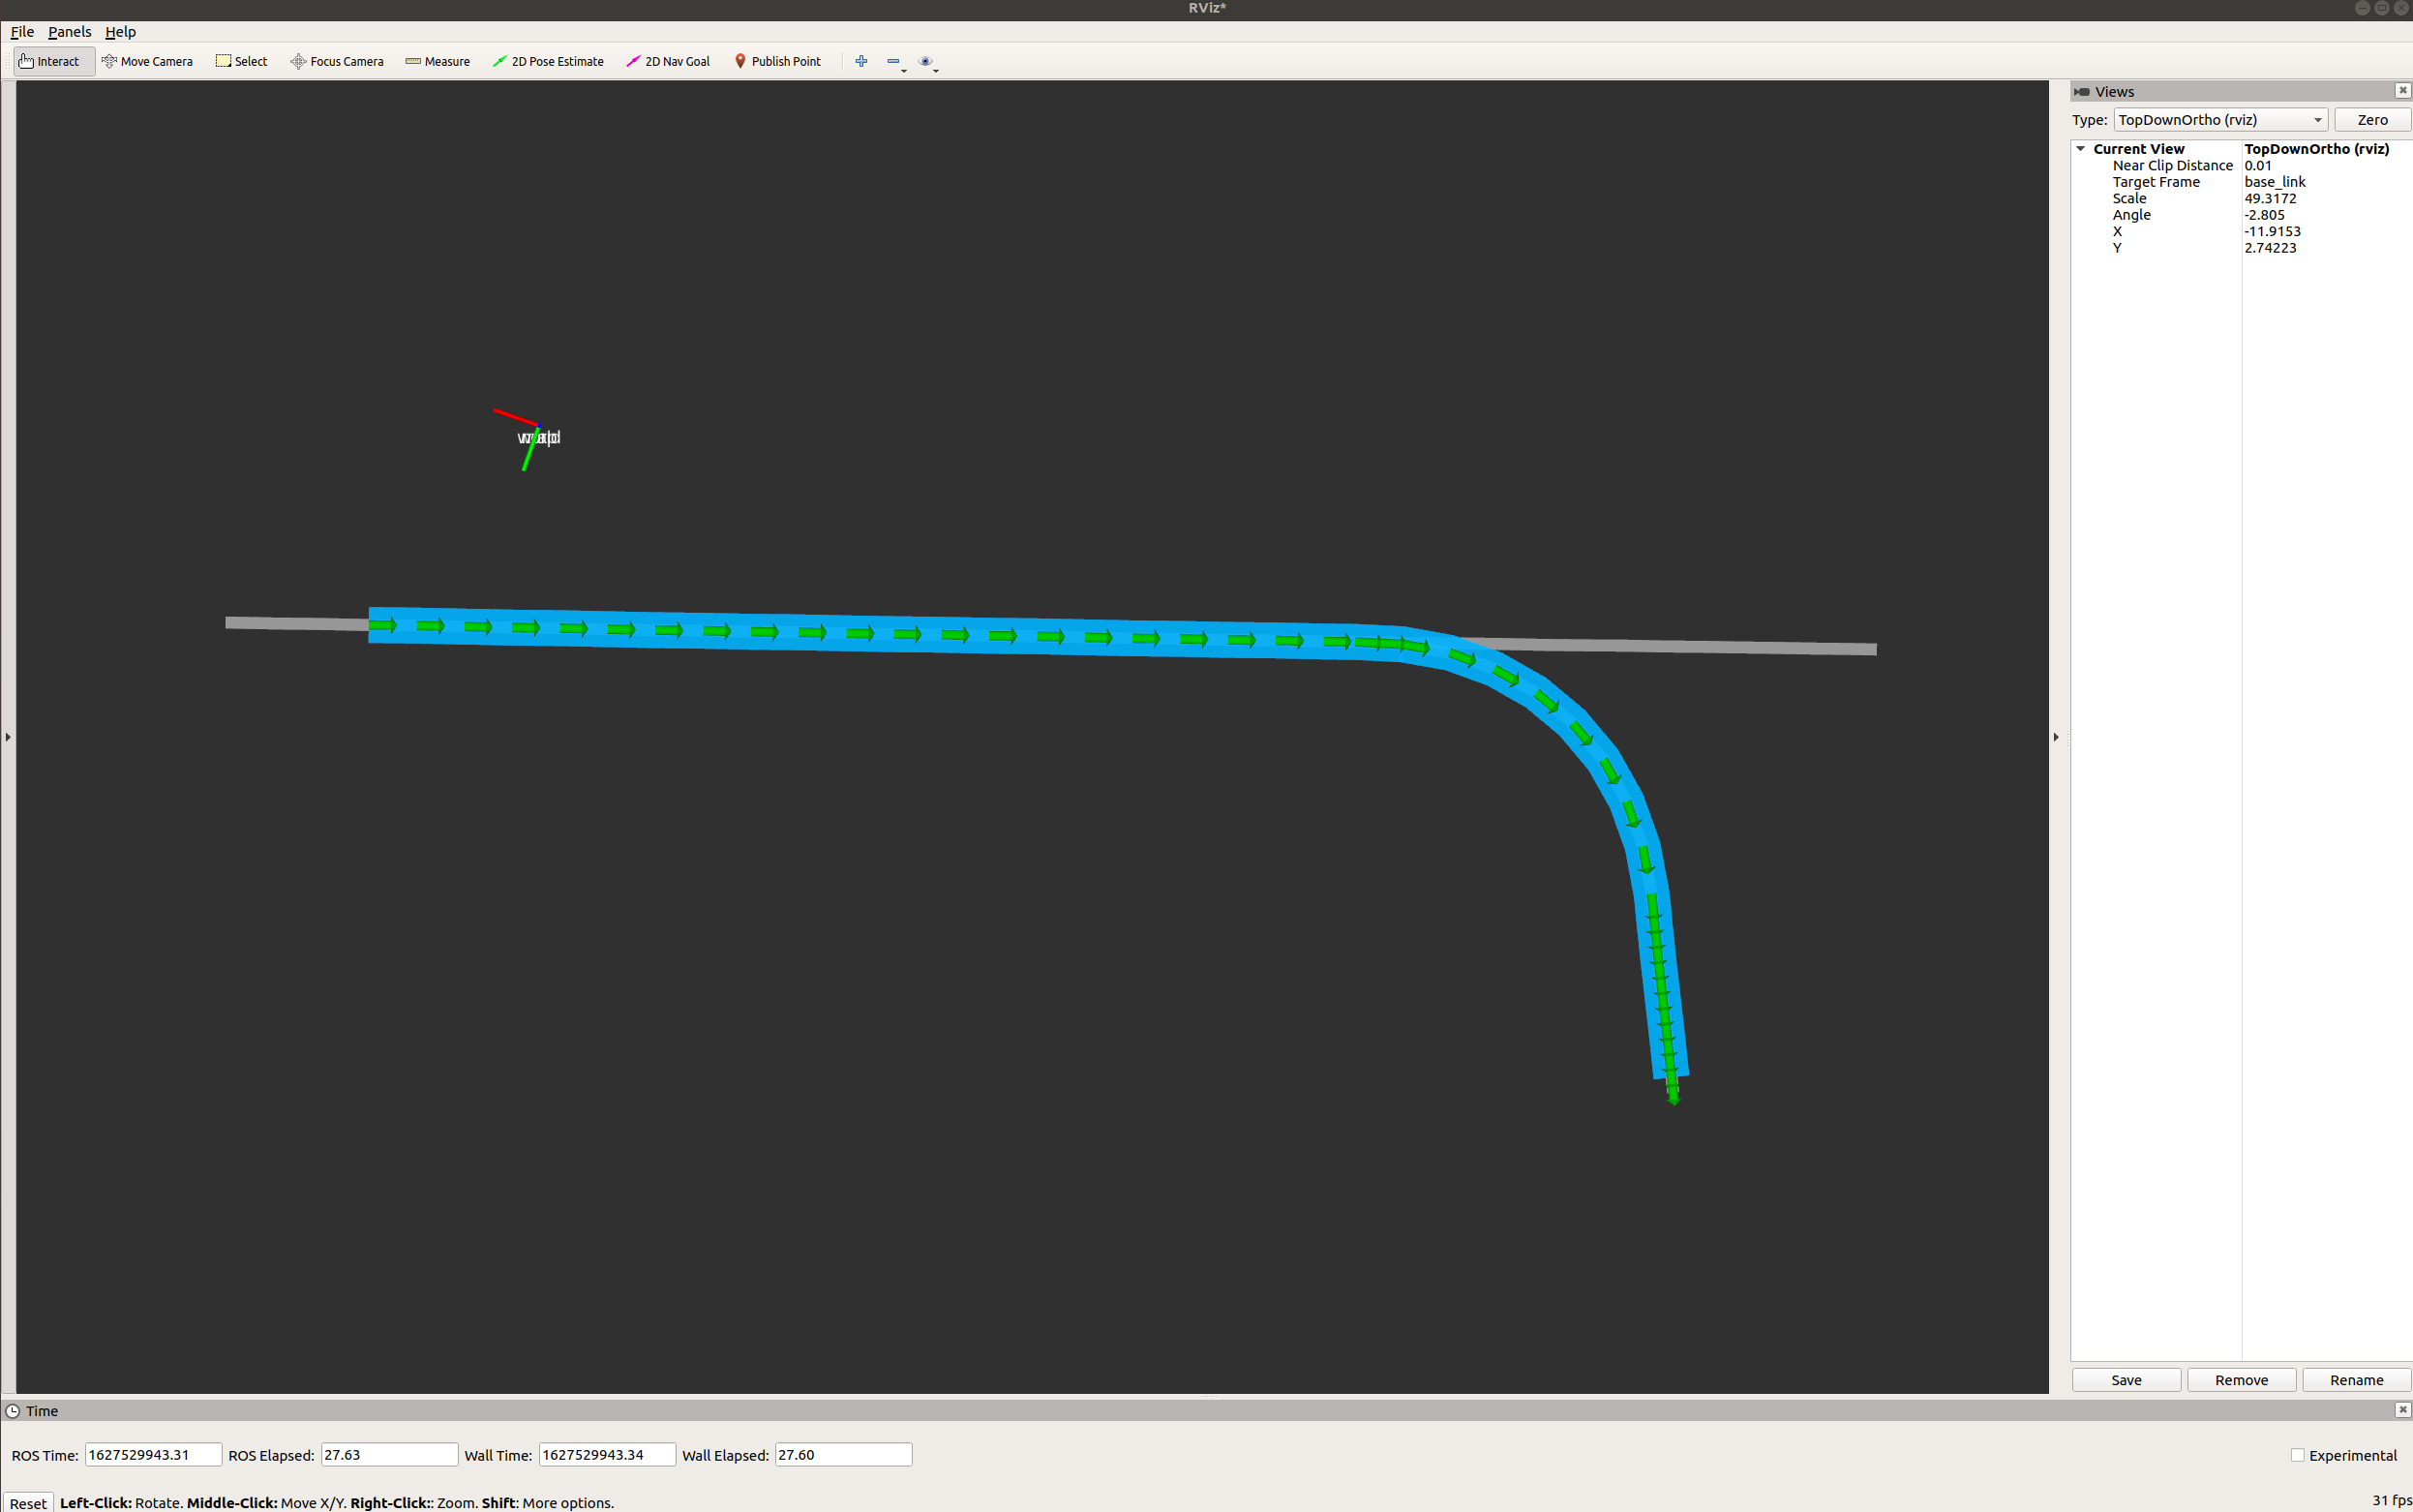
Task: Click the Focus Camera tool
Action: [x=337, y=61]
